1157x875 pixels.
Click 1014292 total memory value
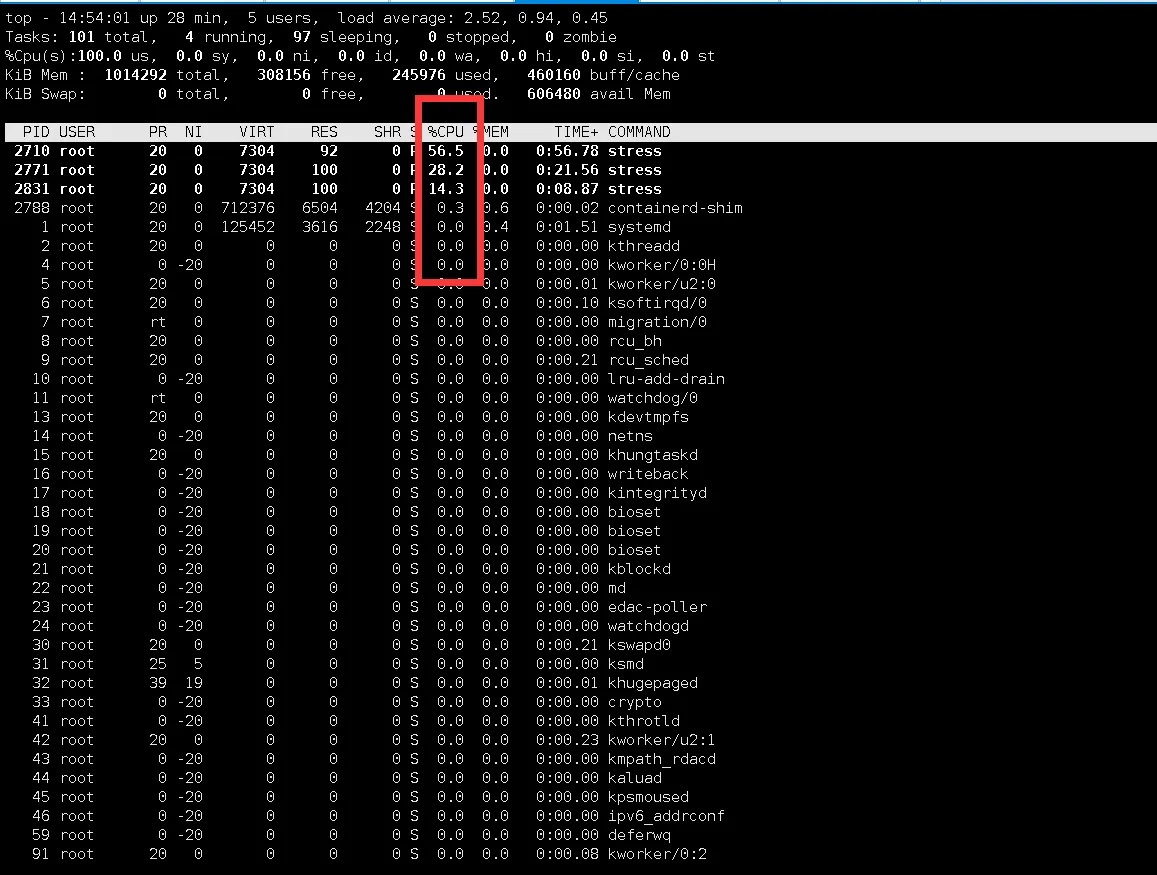tap(135, 75)
